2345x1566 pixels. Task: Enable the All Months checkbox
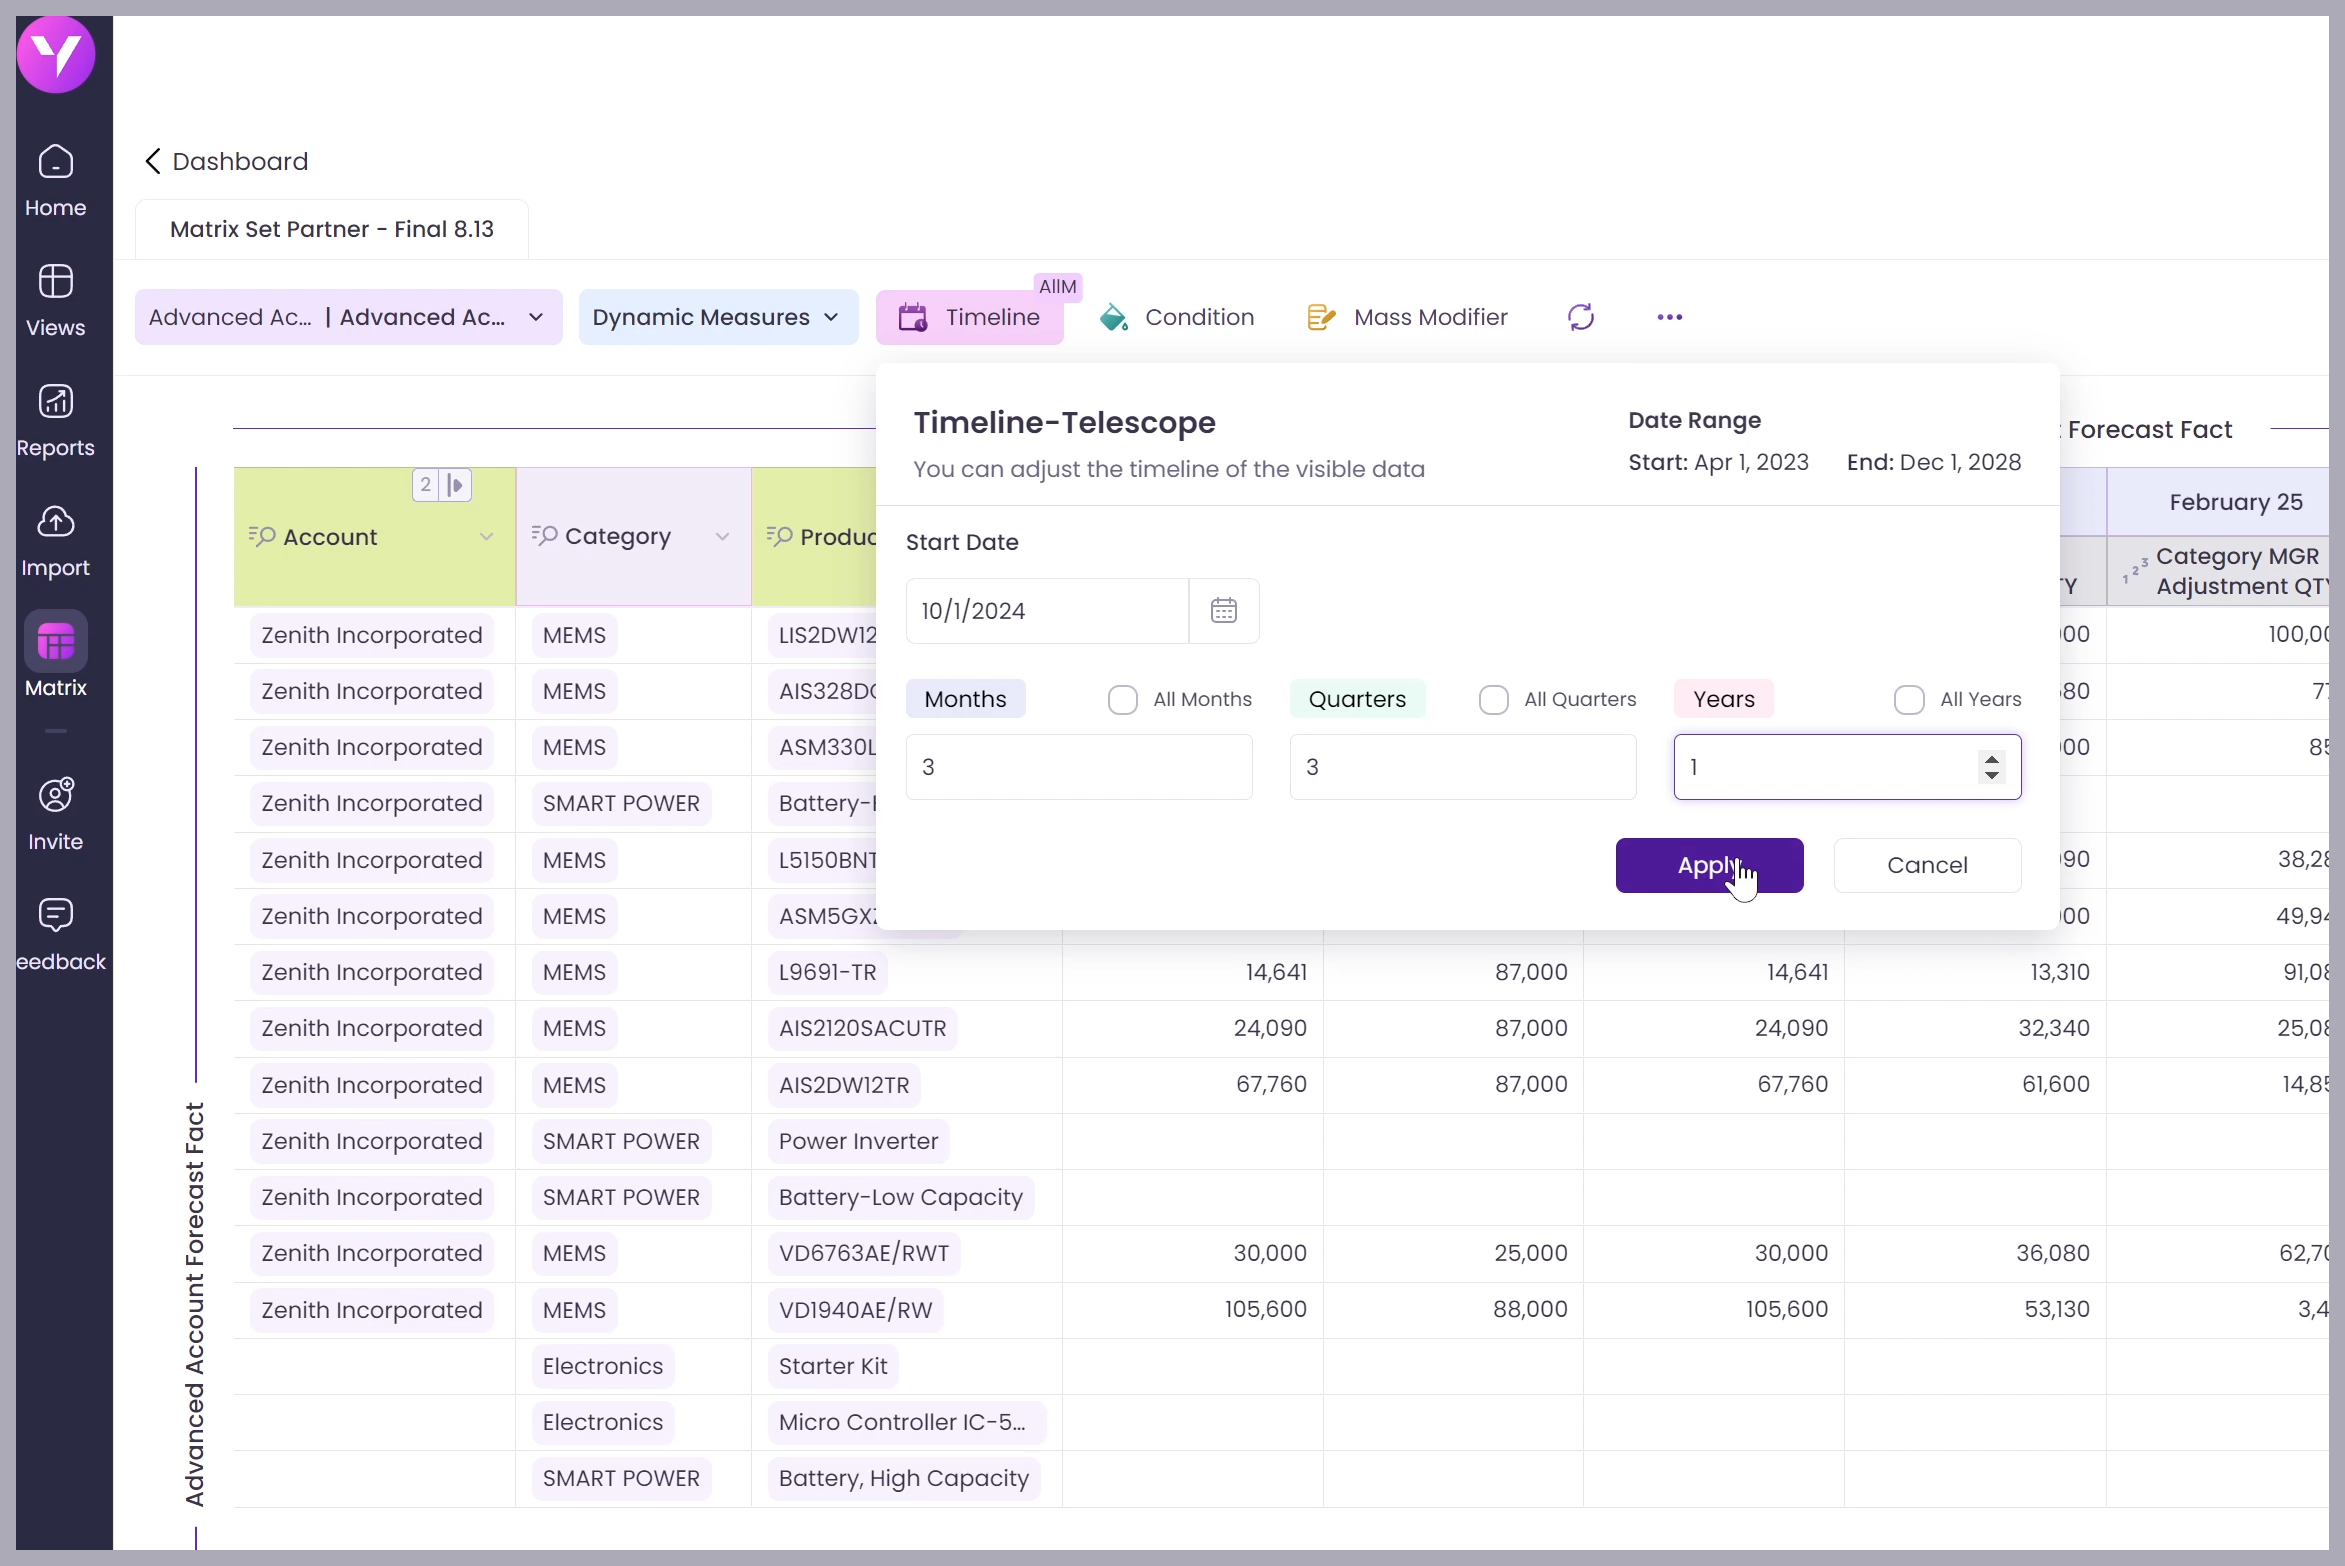coord(1122,699)
